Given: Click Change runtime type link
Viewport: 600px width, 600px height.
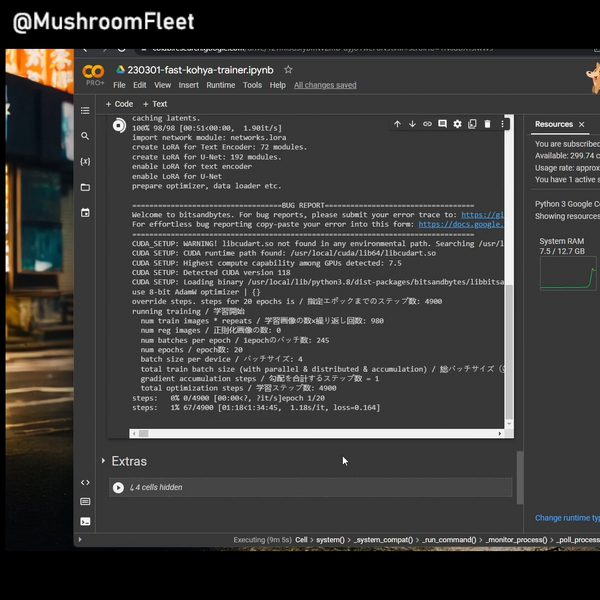Looking at the screenshot, I should coord(567,518).
